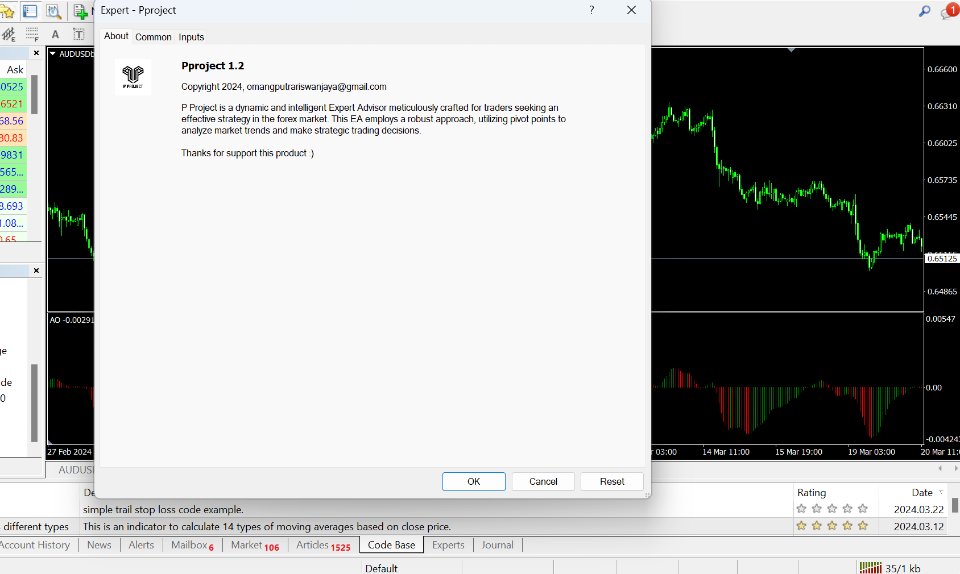This screenshot has height=574, width=960.
Task: Click the 'Thanks for support this product' text
Action: click(247, 153)
